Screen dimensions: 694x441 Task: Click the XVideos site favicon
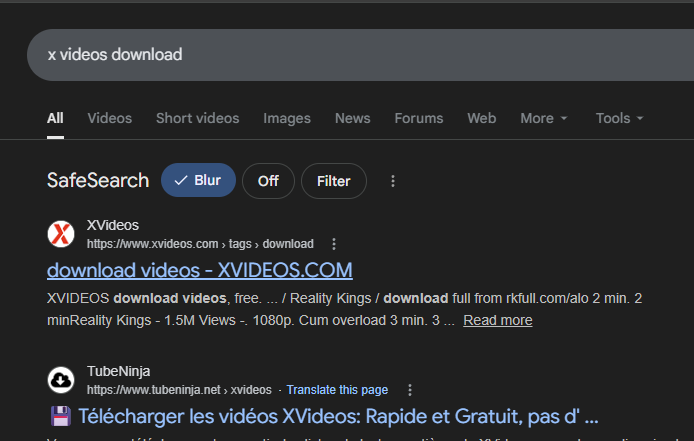click(61, 234)
